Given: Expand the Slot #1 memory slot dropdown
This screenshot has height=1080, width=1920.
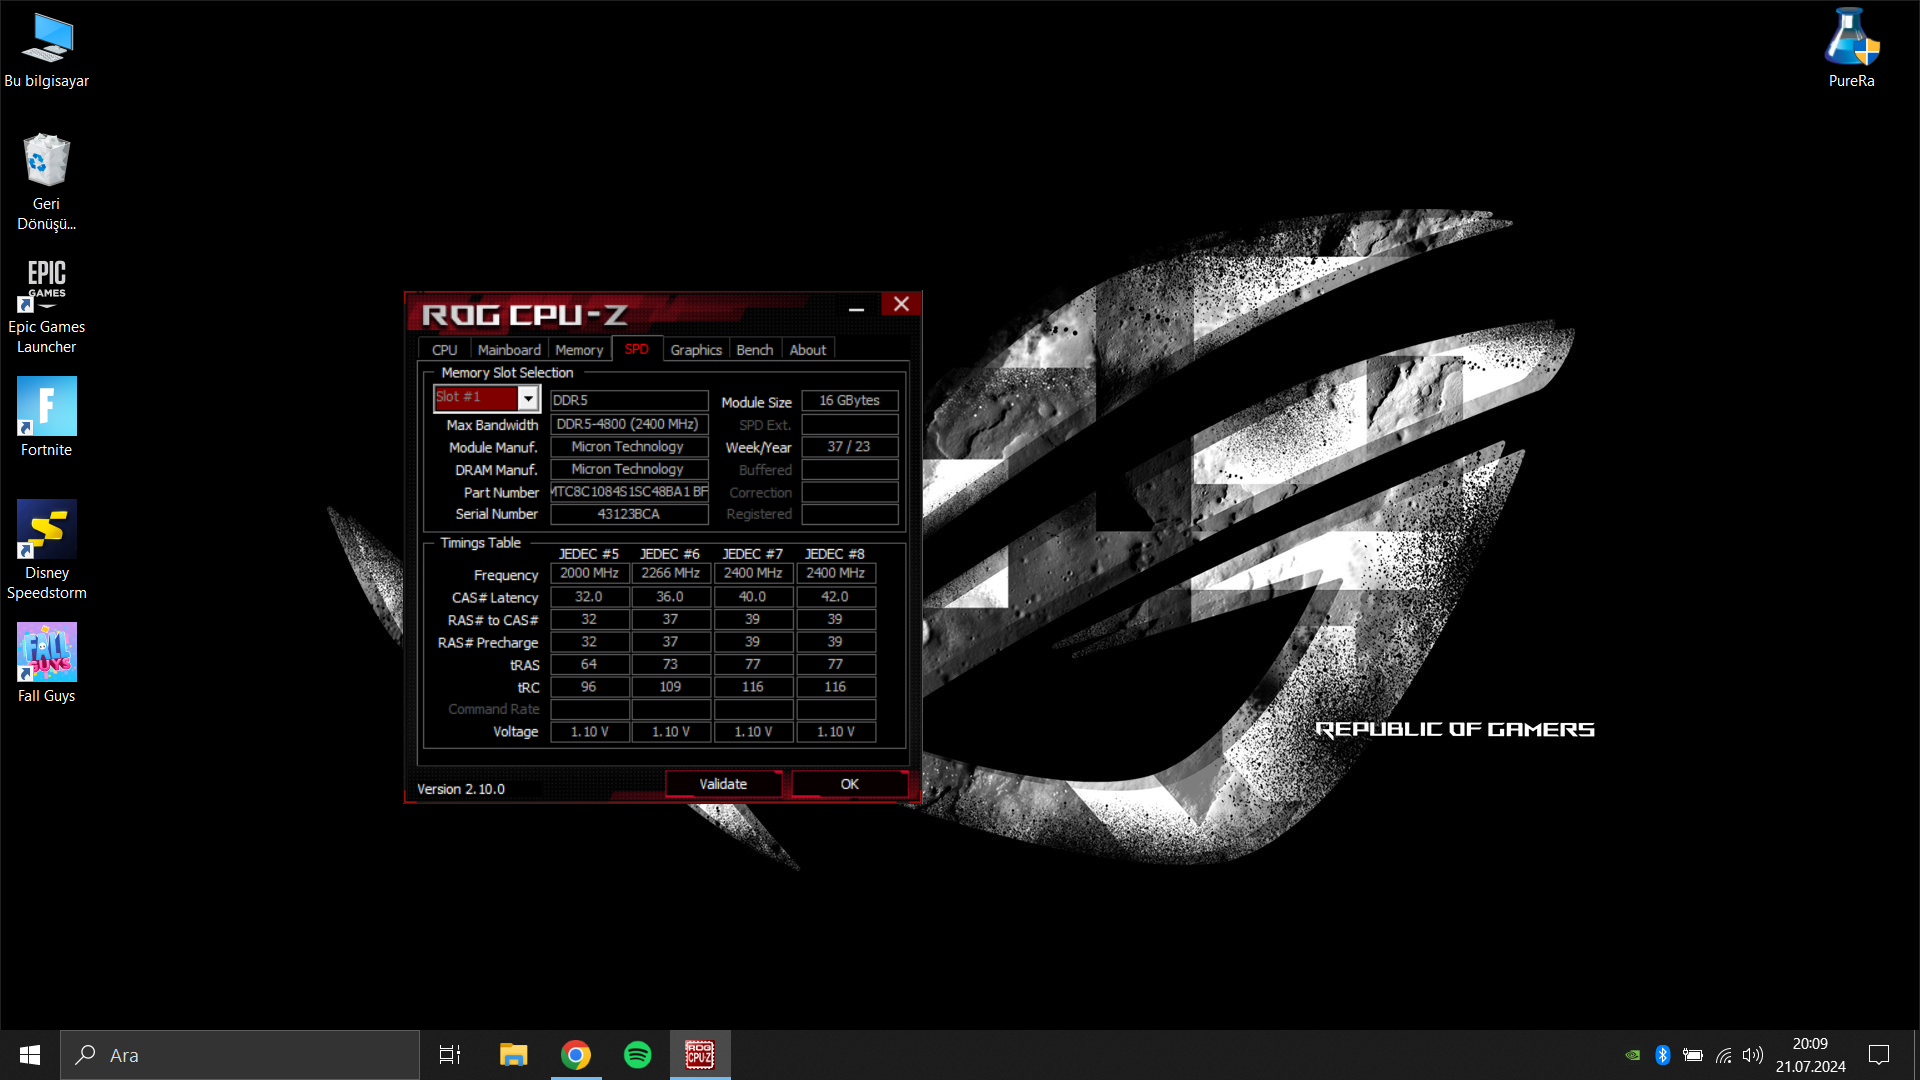Looking at the screenshot, I should [x=527, y=398].
